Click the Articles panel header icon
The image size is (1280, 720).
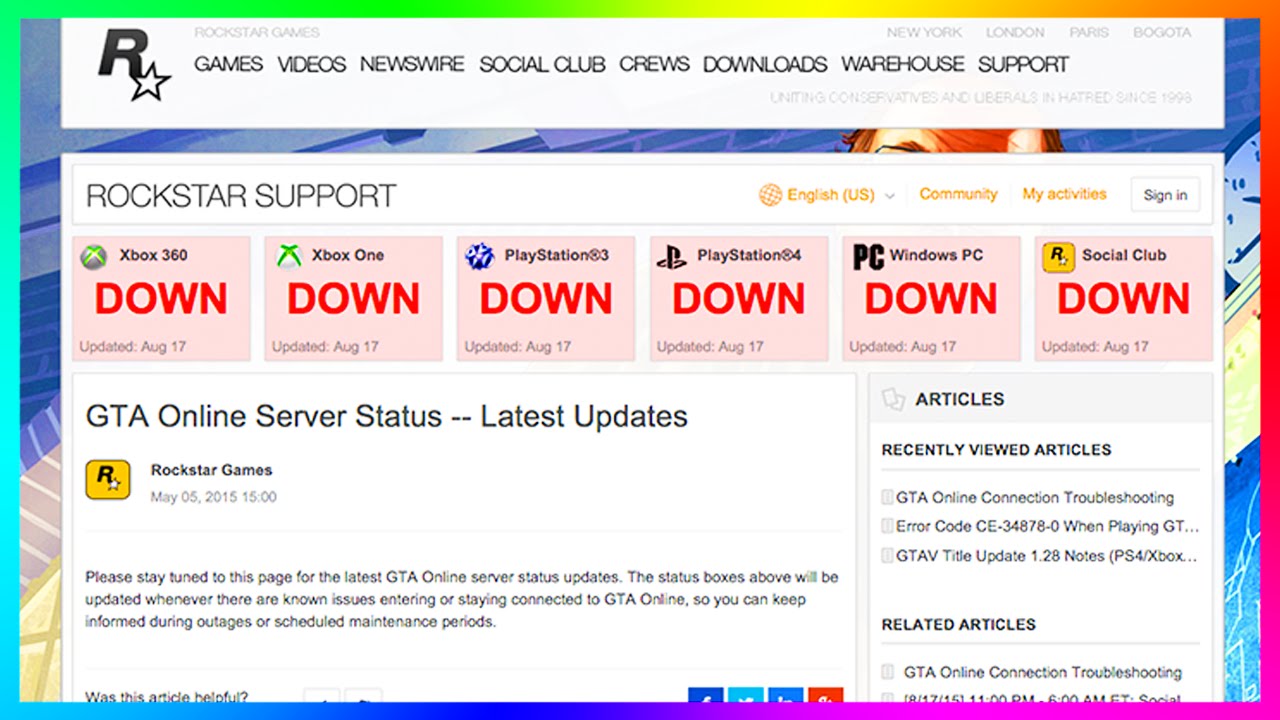coord(893,399)
